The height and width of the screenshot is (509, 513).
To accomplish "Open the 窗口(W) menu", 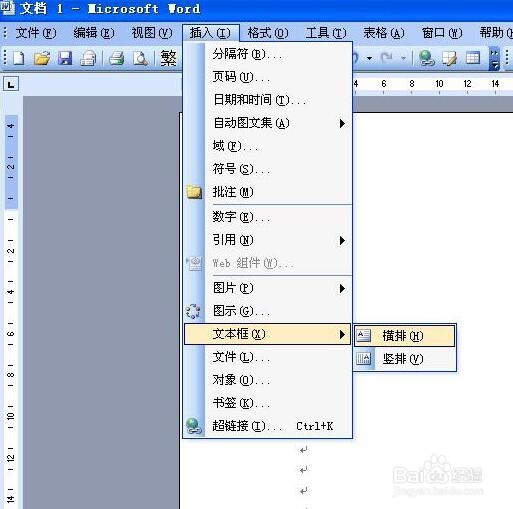I will click(442, 33).
